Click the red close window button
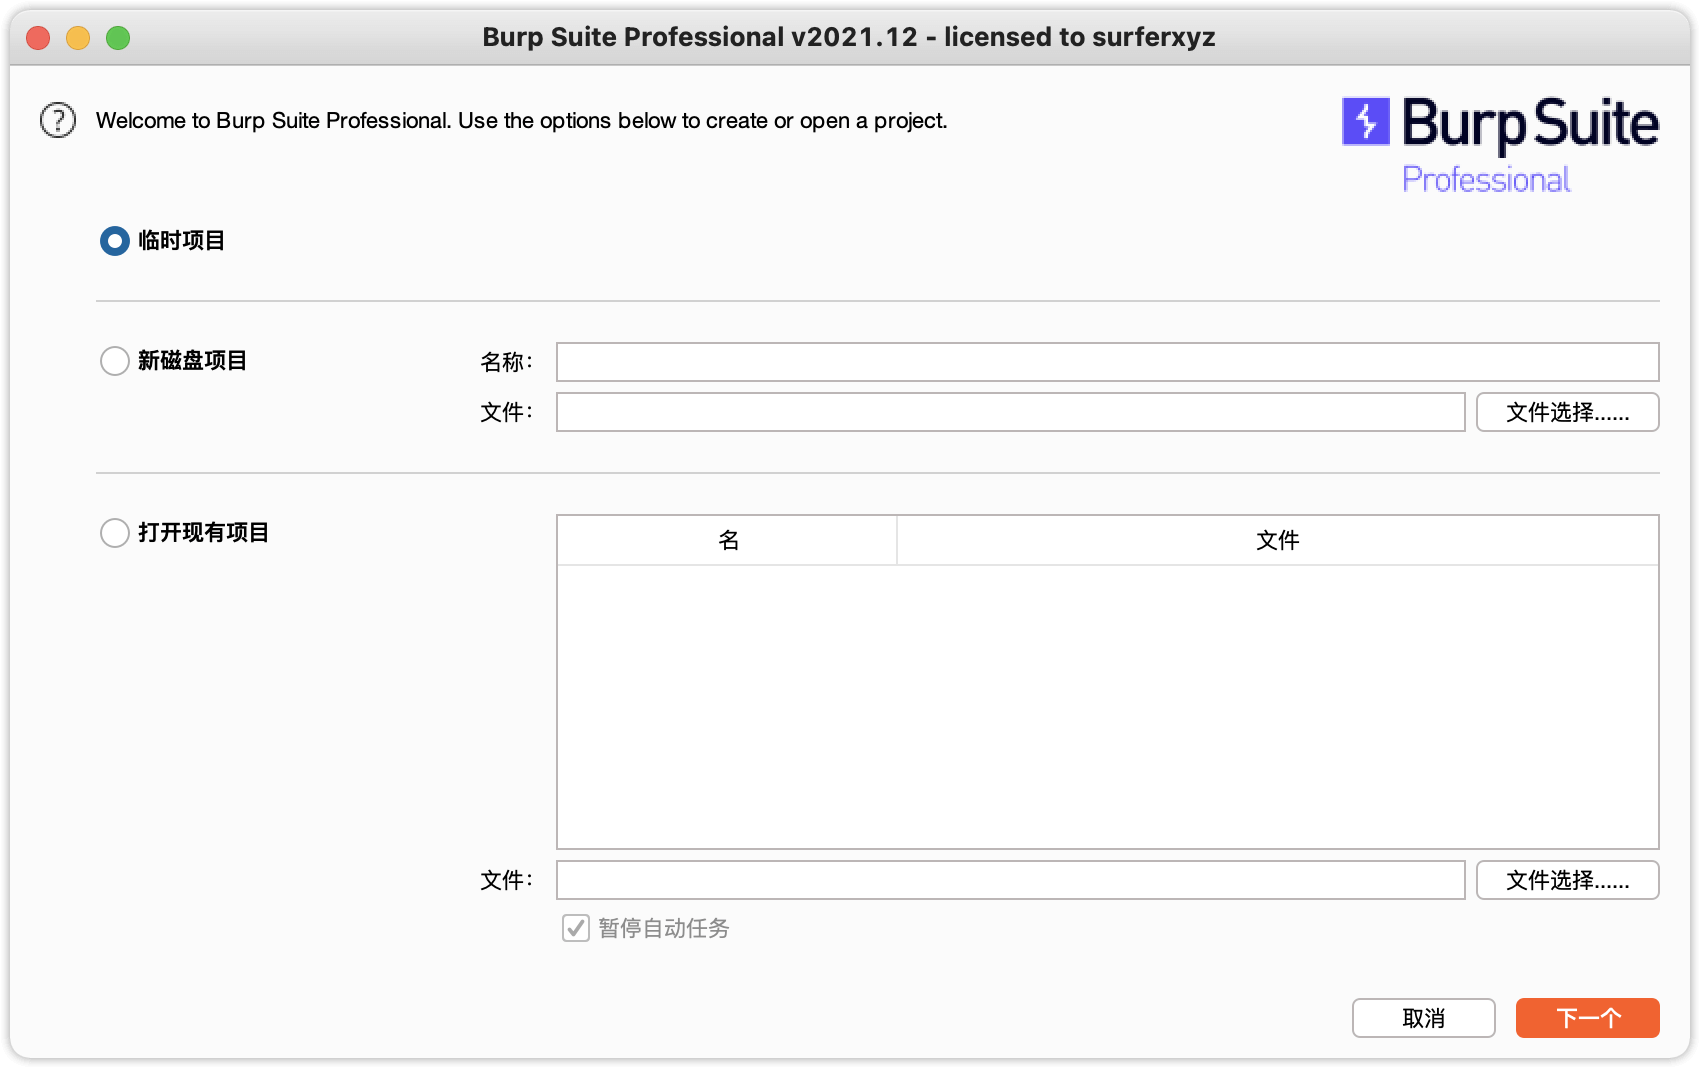Viewport: 1700px width, 1068px height. (38, 38)
